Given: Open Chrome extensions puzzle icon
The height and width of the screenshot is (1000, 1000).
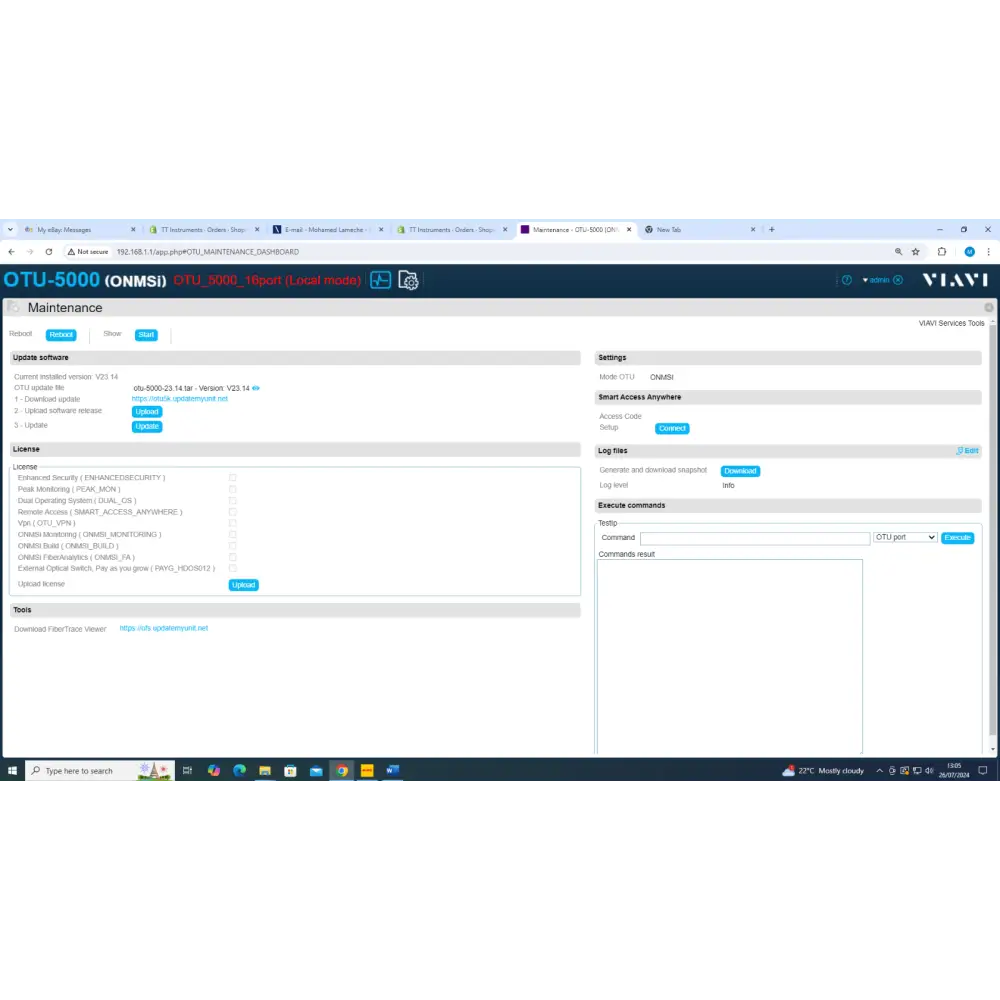Looking at the screenshot, I should click(942, 252).
